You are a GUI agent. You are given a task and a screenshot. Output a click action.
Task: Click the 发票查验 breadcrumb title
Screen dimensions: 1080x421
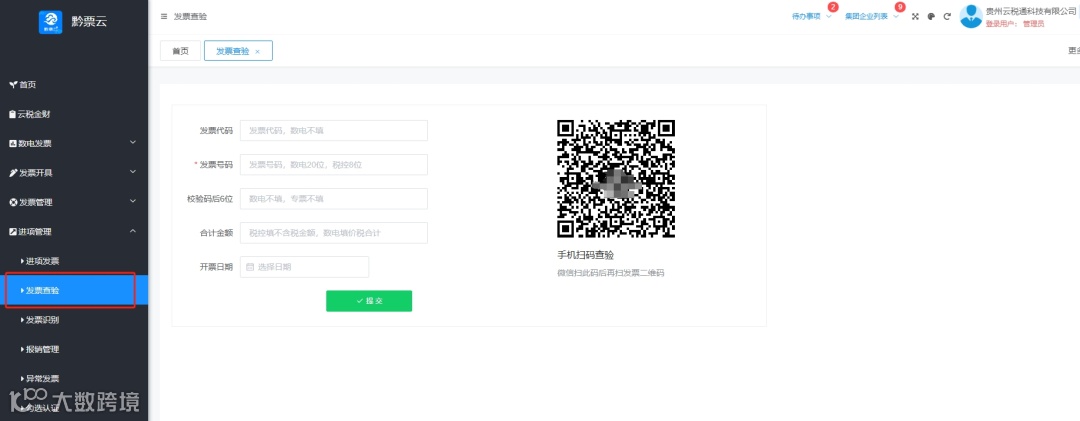click(x=190, y=17)
